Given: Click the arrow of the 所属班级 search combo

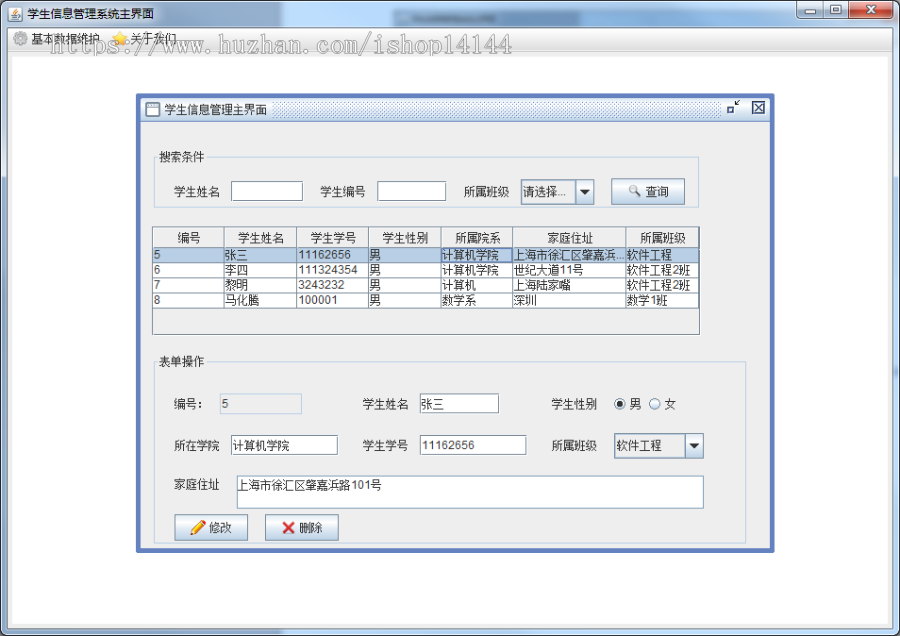Looking at the screenshot, I should tap(584, 191).
